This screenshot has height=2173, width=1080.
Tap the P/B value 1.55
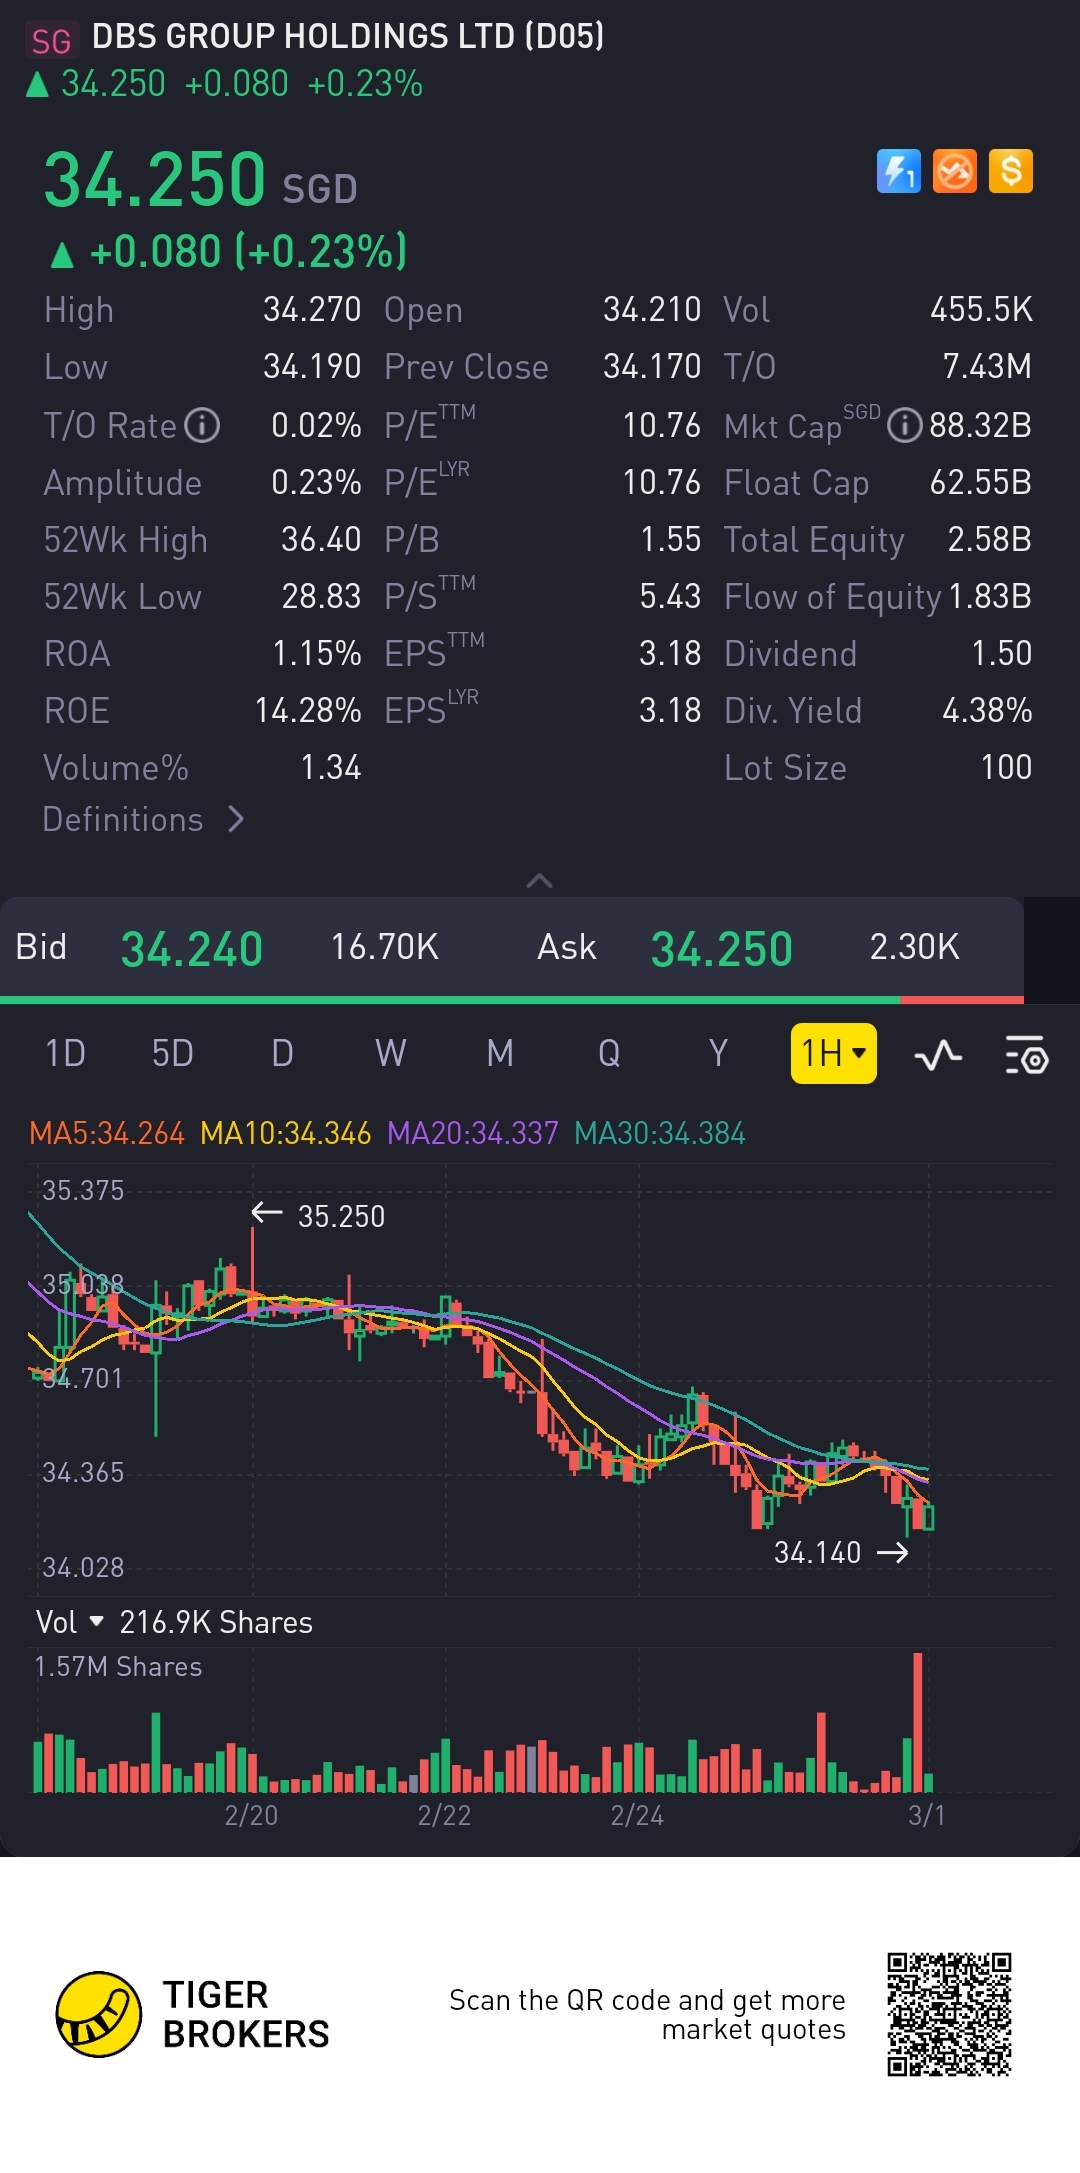pos(671,540)
